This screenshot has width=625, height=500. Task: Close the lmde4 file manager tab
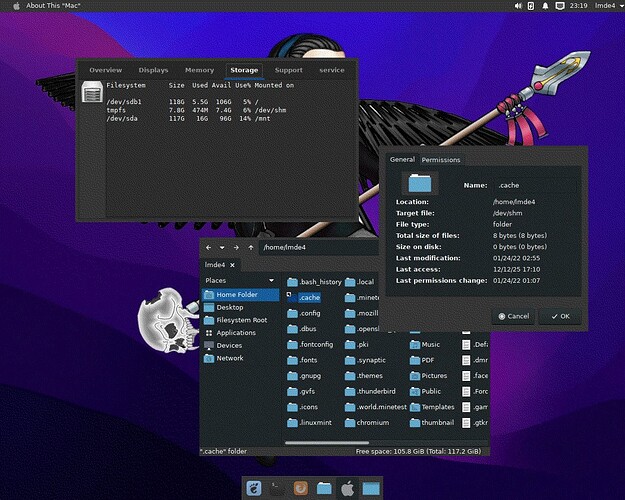tap(232, 265)
